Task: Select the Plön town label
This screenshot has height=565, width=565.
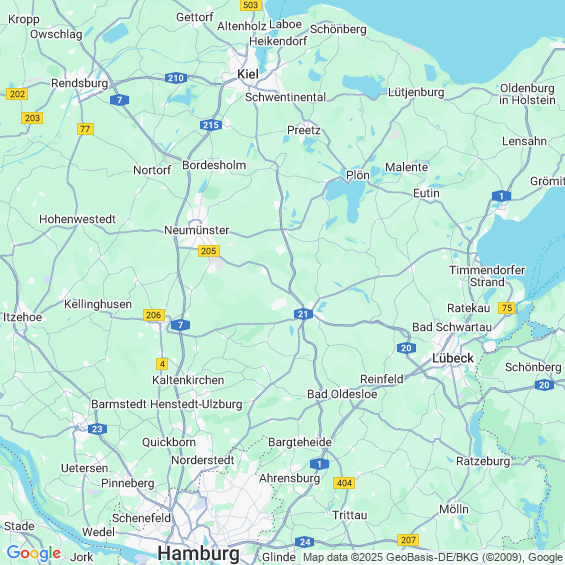Action: [357, 175]
